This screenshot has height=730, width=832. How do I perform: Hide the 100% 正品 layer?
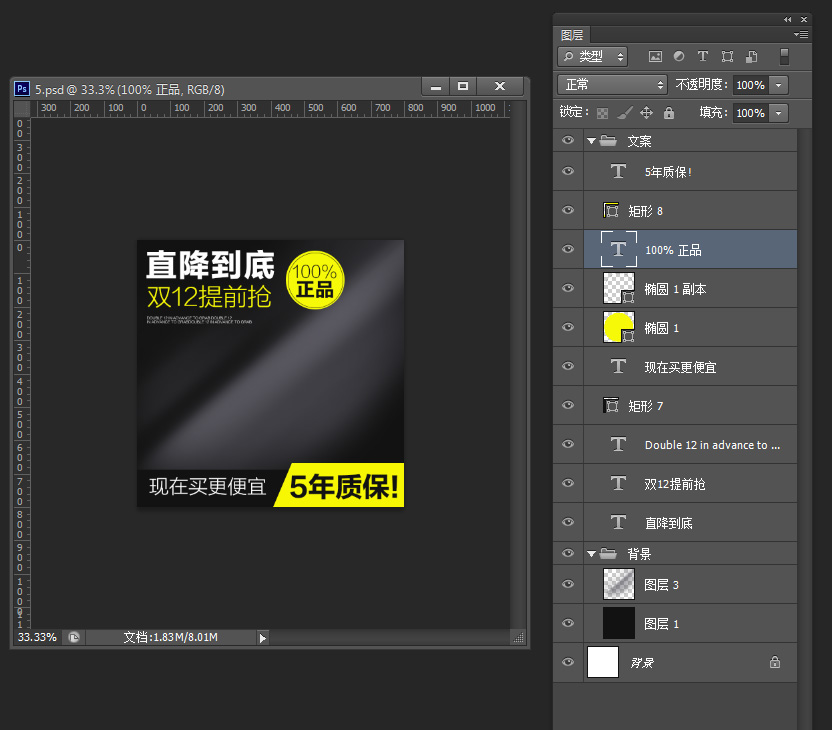coord(568,249)
